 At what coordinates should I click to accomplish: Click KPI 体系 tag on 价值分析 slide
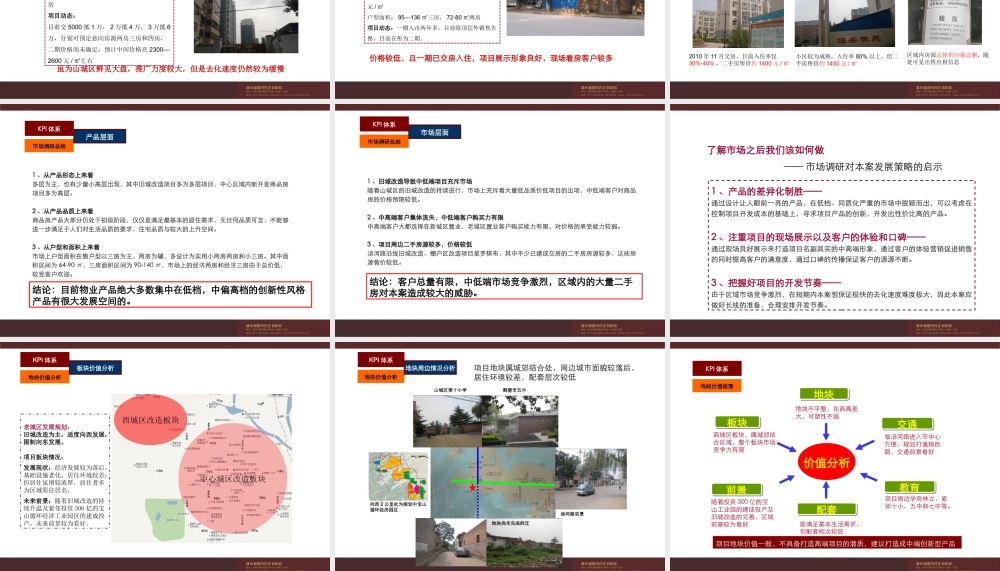coord(717,369)
